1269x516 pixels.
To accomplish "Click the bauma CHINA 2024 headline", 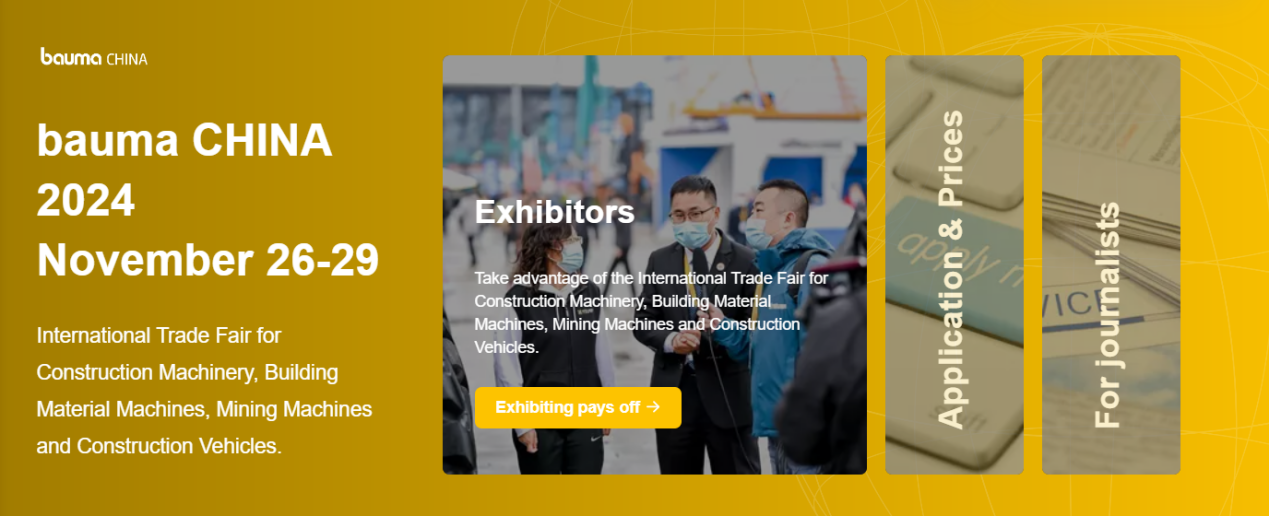I will coord(185,170).
